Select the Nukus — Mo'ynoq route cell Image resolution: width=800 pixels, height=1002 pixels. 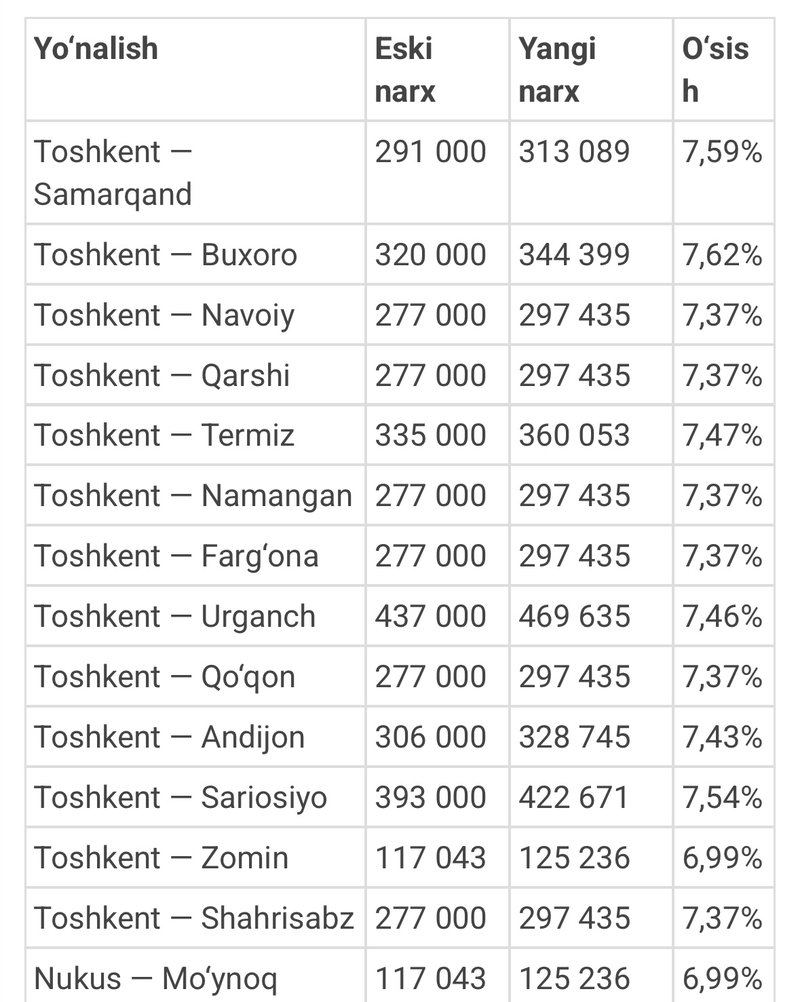pos(154,978)
